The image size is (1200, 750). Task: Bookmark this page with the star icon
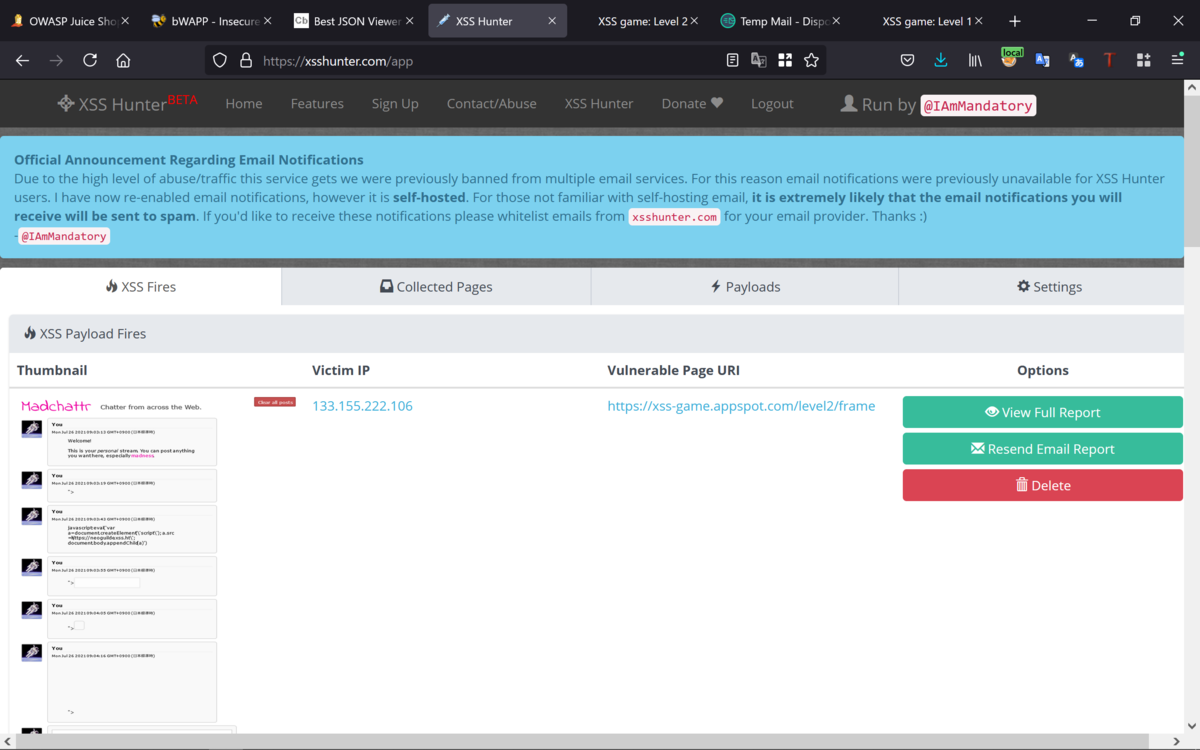click(x=811, y=60)
